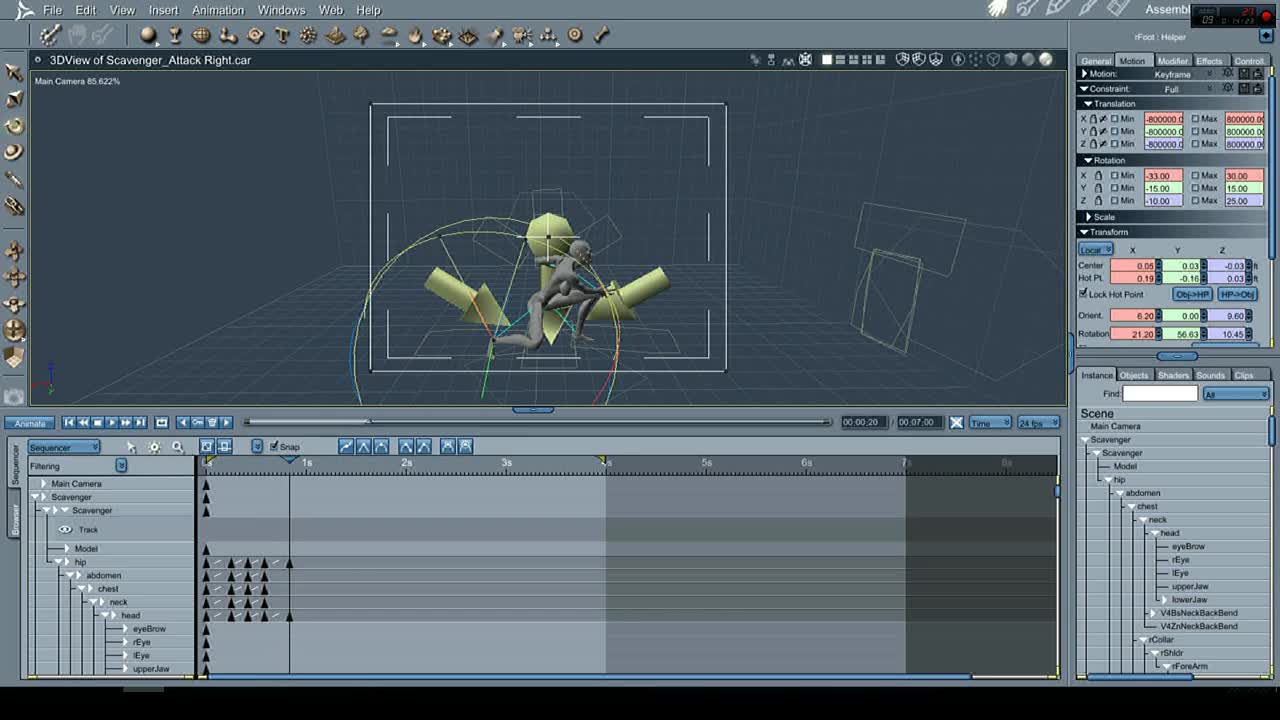Toggle the Lock Hot Point checkbox
Screen dimensions: 1280x720
click(1083, 294)
